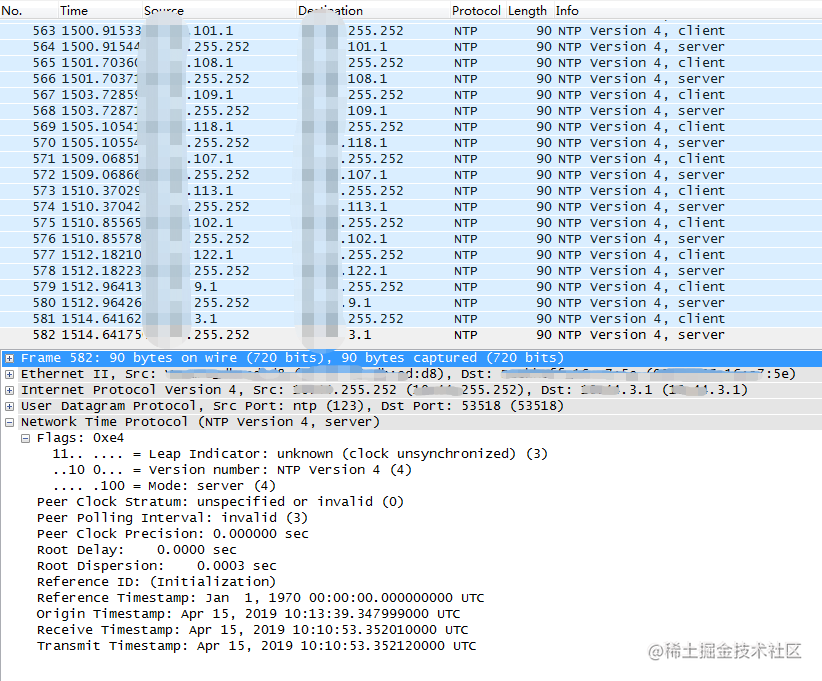This screenshot has width=822, height=681.
Task: Click the Info column header
Action: 566,11
